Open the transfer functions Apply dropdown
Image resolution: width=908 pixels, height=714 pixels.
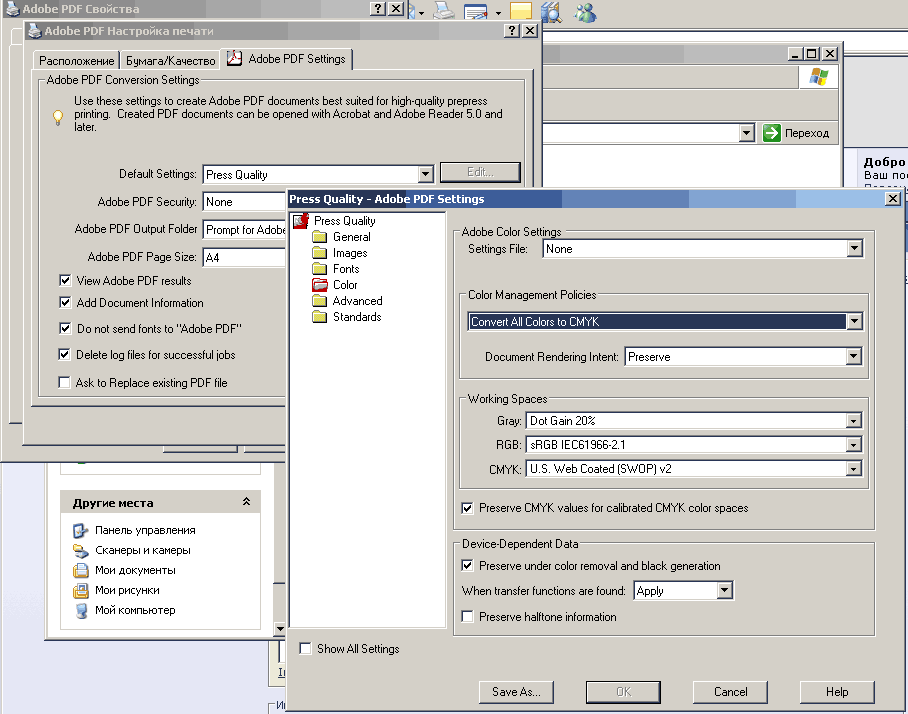click(724, 591)
